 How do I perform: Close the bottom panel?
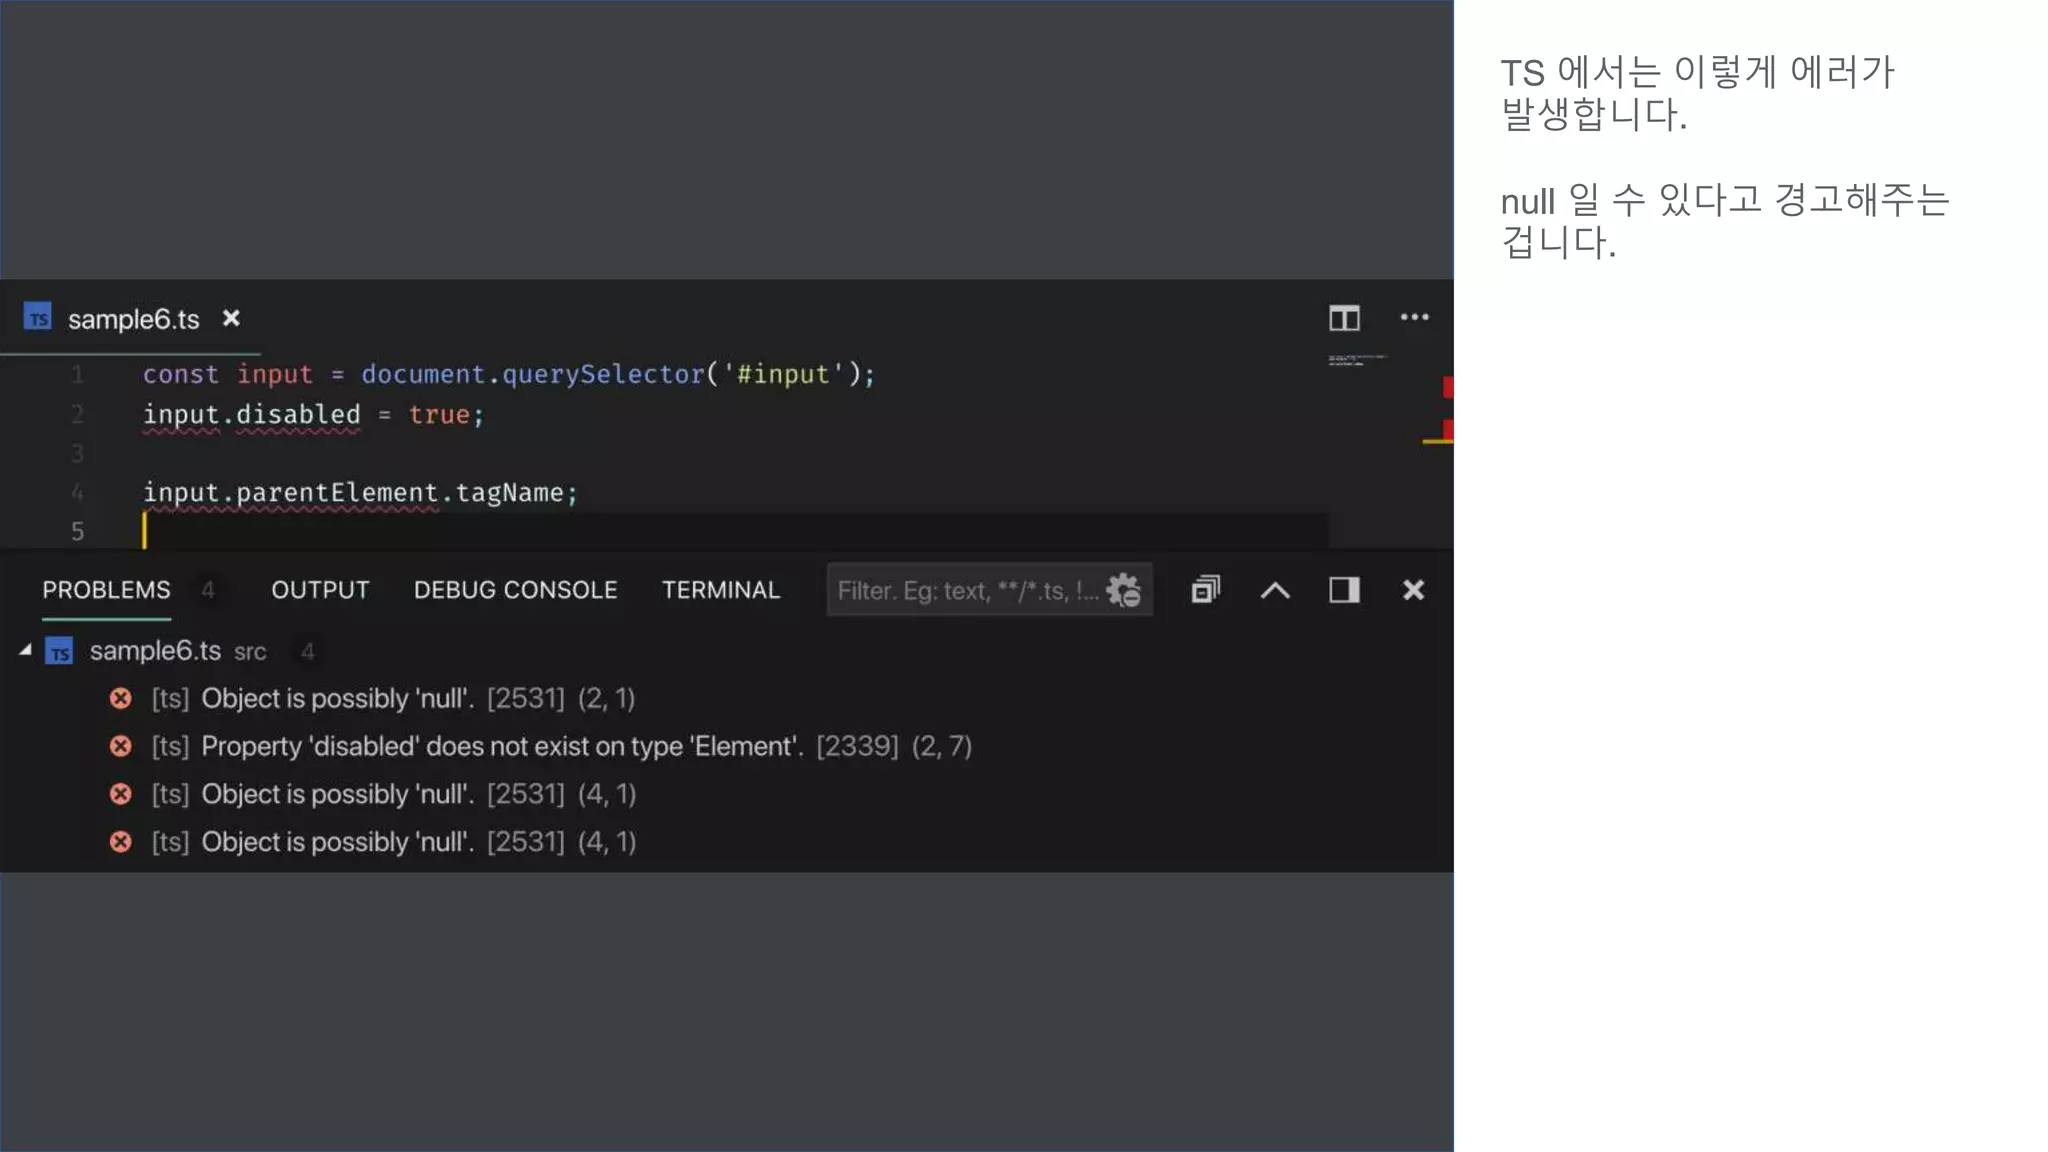1413,590
